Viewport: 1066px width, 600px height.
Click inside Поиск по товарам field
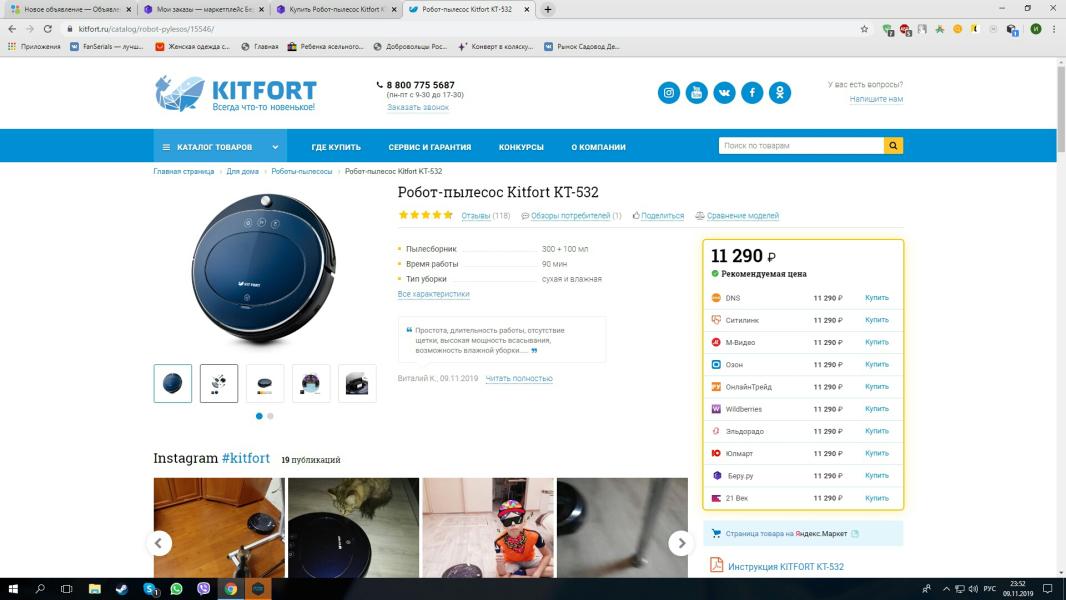(x=801, y=145)
